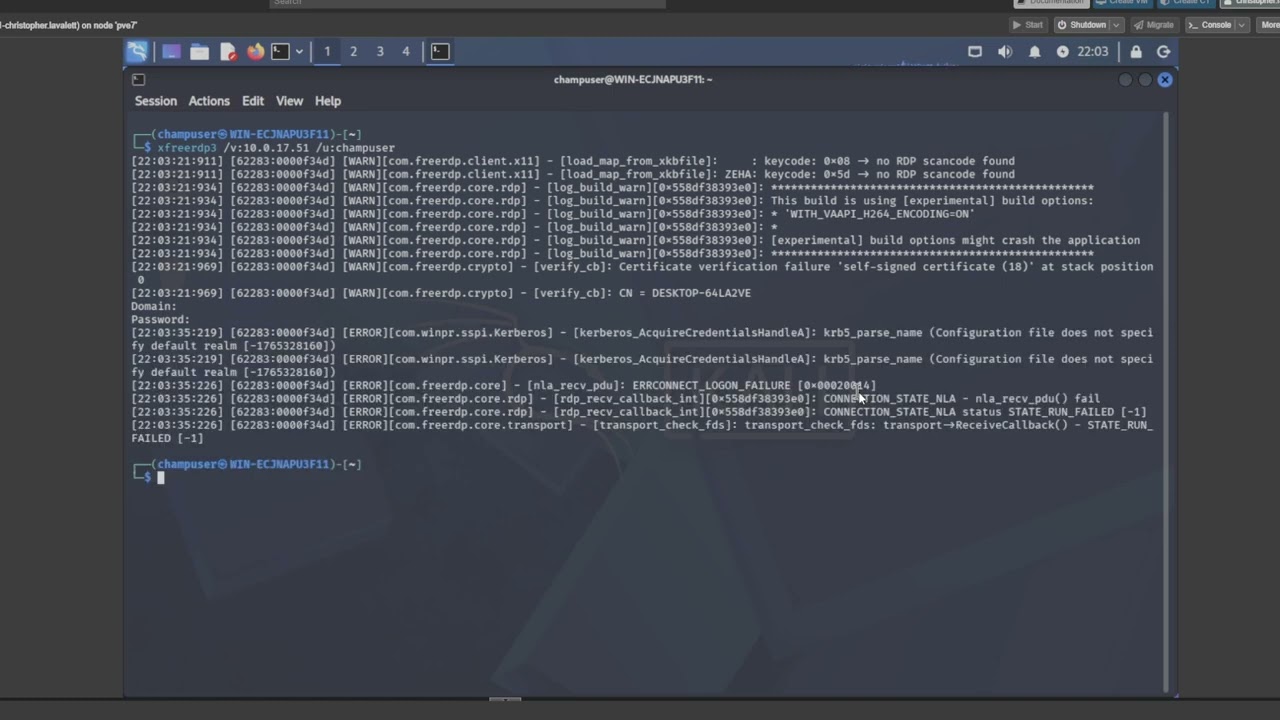
Task: Click the display/screen tray icon
Action: coord(975,52)
